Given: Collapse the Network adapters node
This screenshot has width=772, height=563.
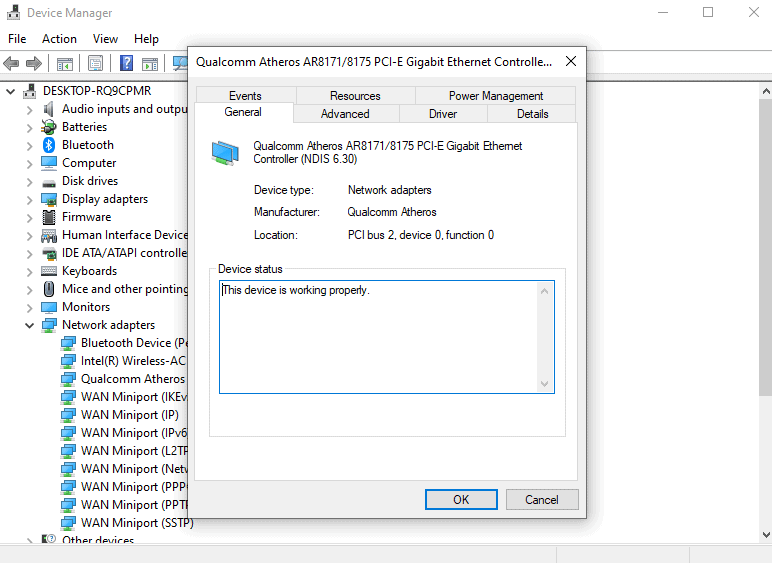Looking at the screenshot, I should (x=30, y=325).
